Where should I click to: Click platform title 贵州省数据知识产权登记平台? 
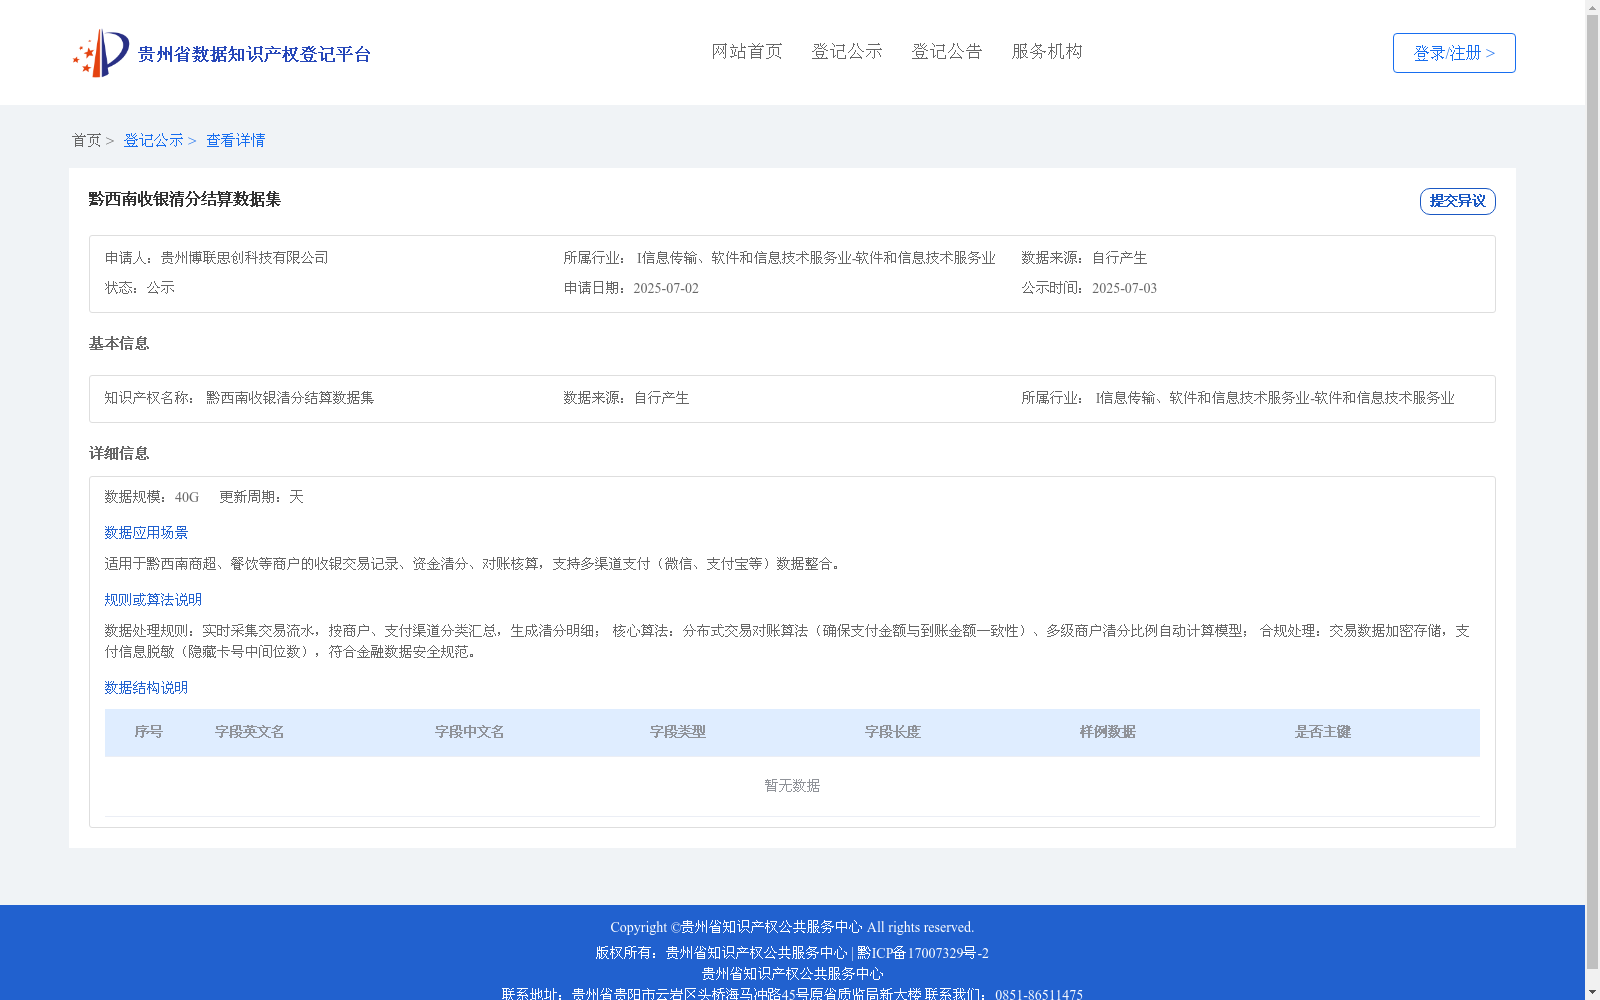tap(254, 54)
